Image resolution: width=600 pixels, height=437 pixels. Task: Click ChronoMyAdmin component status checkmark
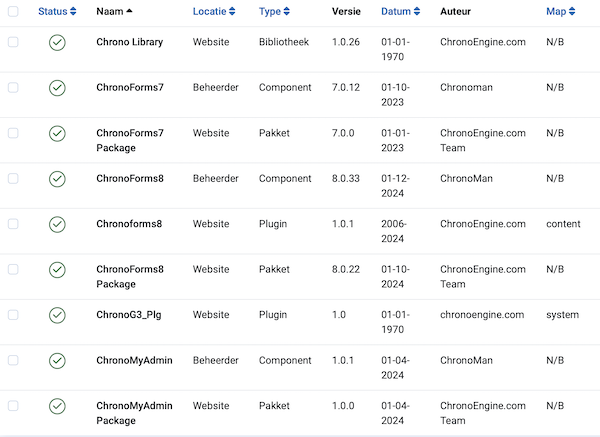[x=57, y=361]
